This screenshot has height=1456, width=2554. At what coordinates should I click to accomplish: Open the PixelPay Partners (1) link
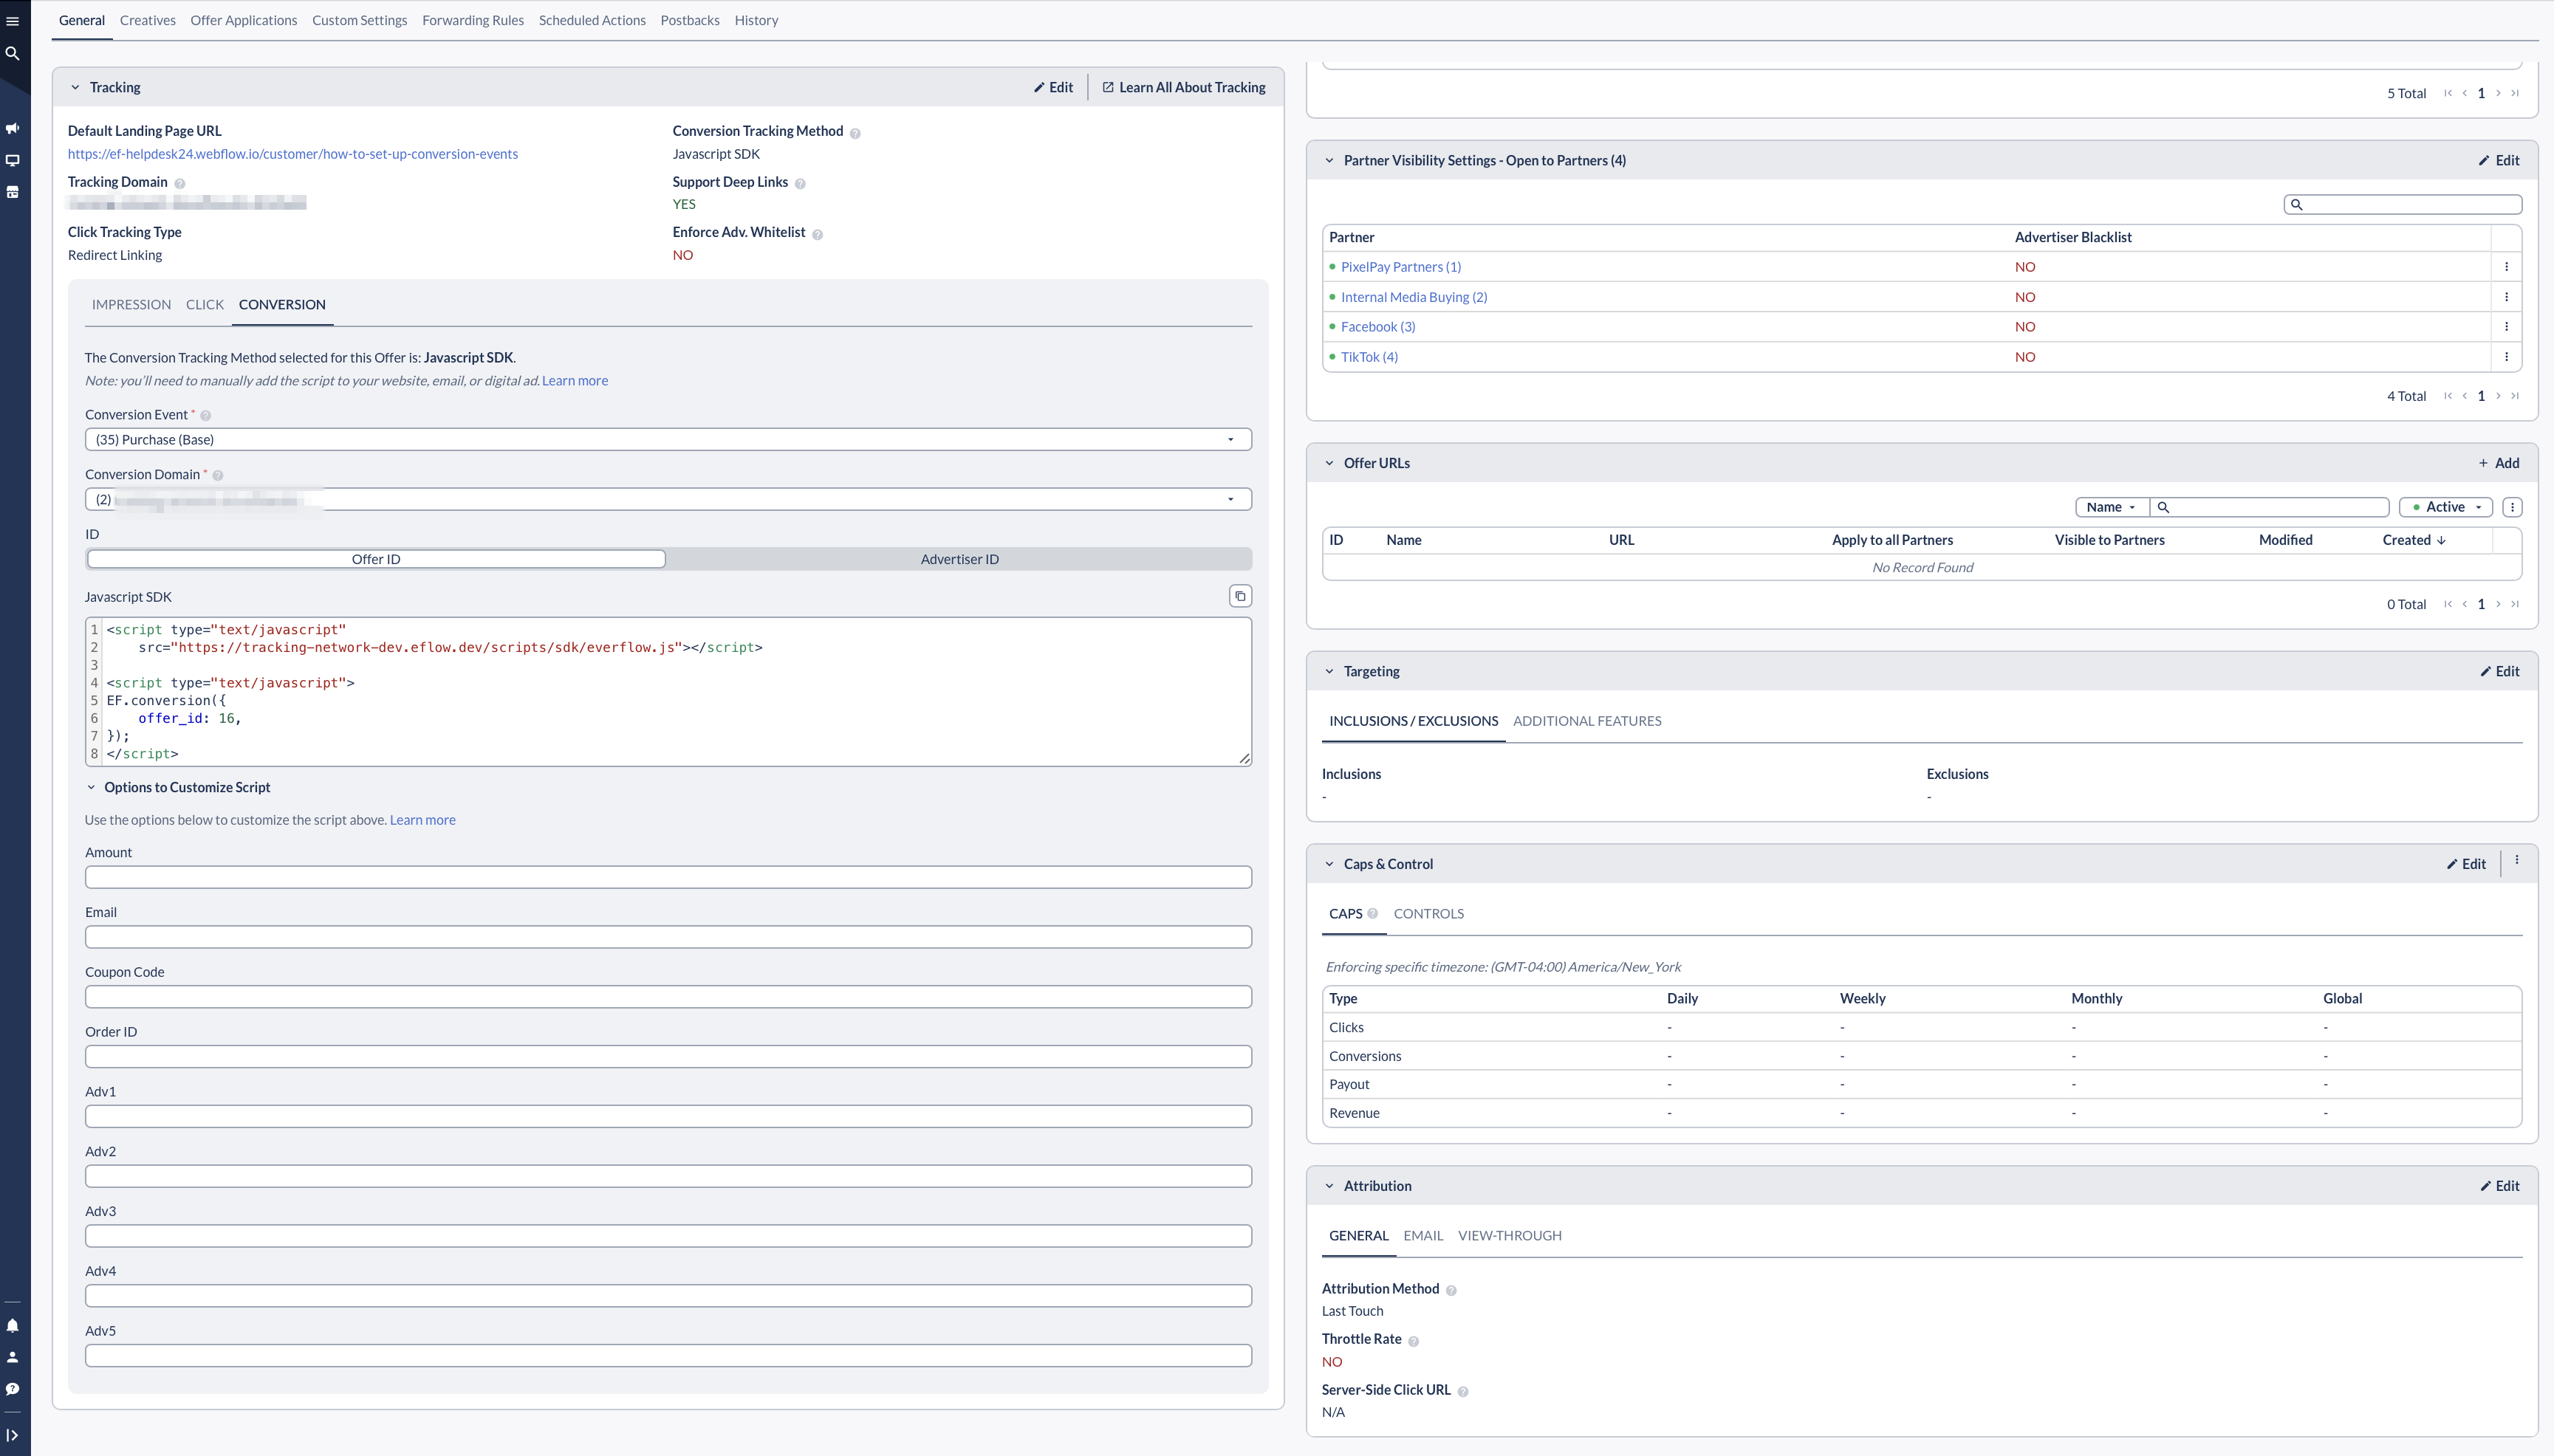click(1400, 267)
